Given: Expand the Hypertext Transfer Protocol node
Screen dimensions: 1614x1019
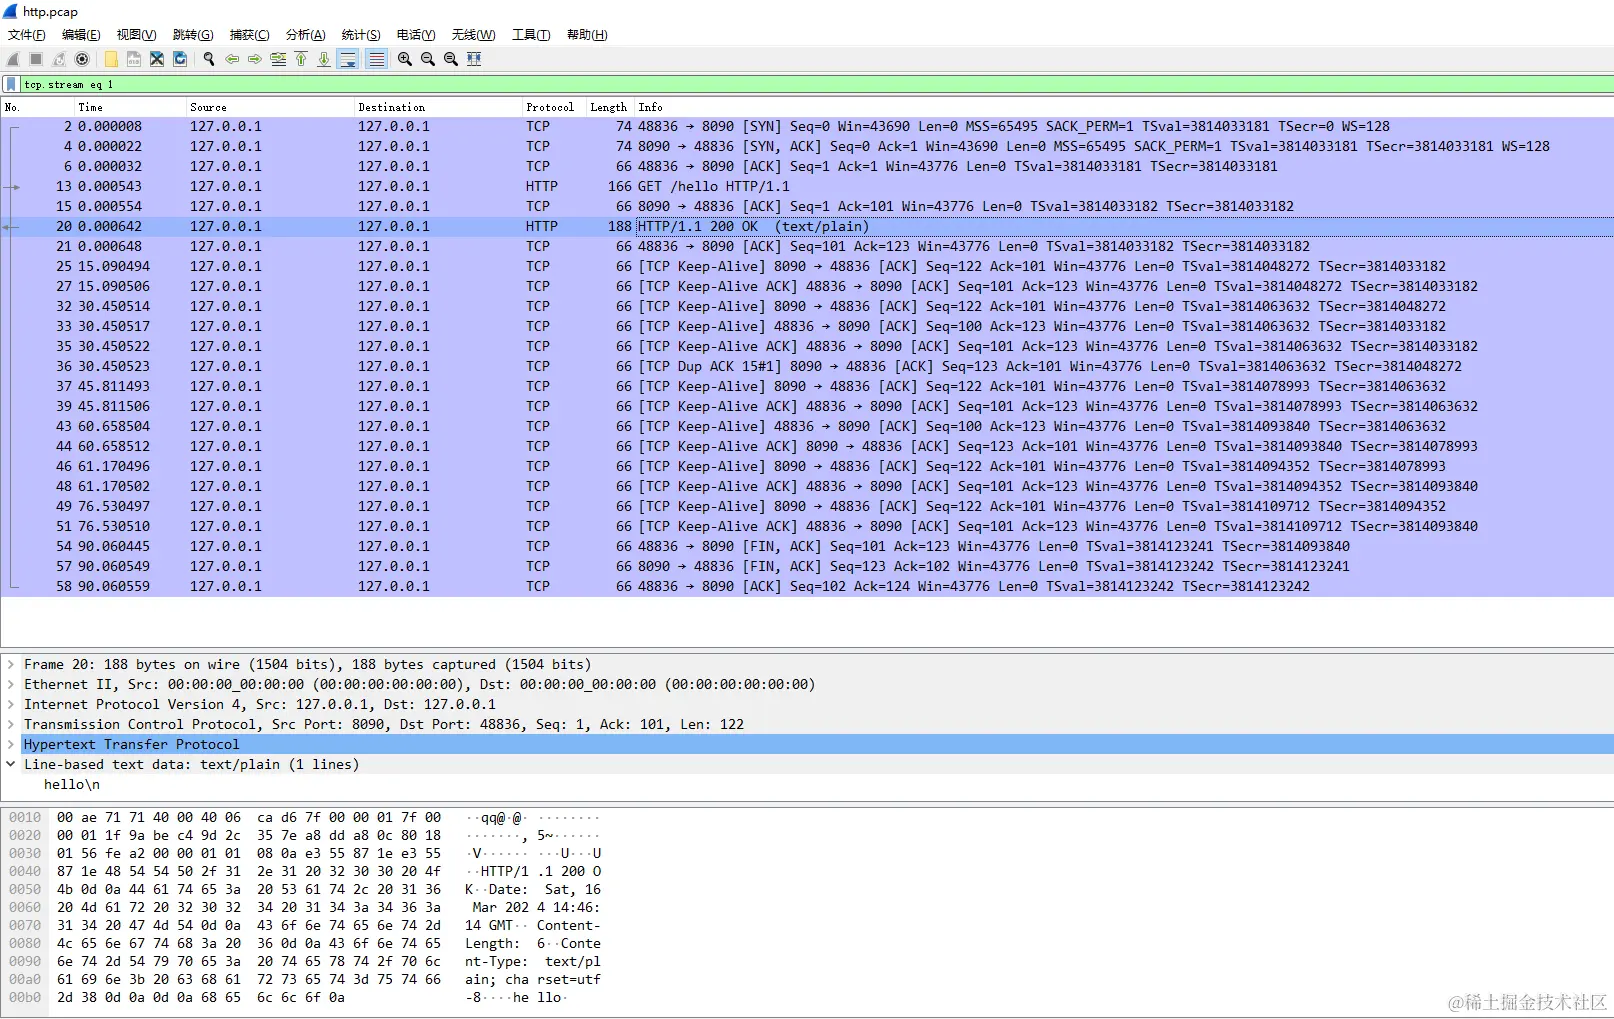Looking at the screenshot, I should [x=11, y=744].
